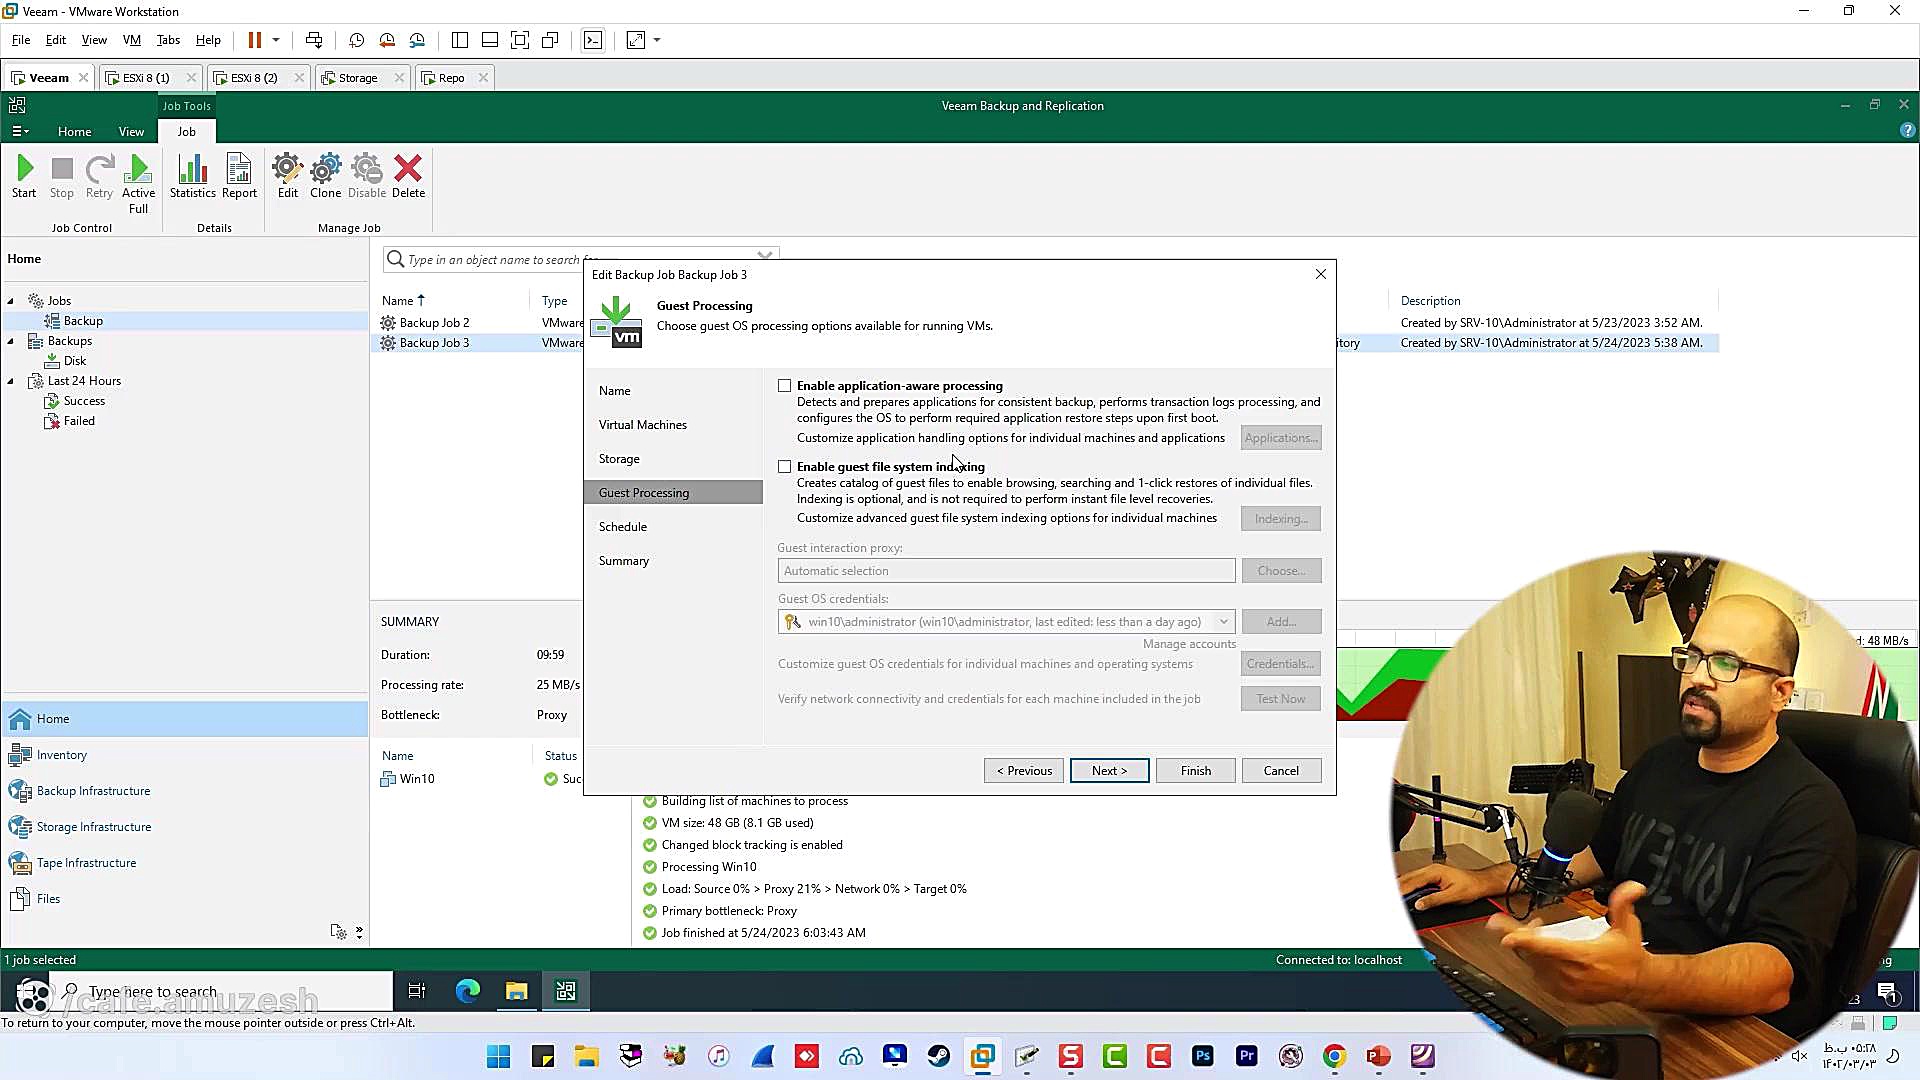Open VMware Tabs menu
The height and width of the screenshot is (1080, 1920).
tap(168, 40)
